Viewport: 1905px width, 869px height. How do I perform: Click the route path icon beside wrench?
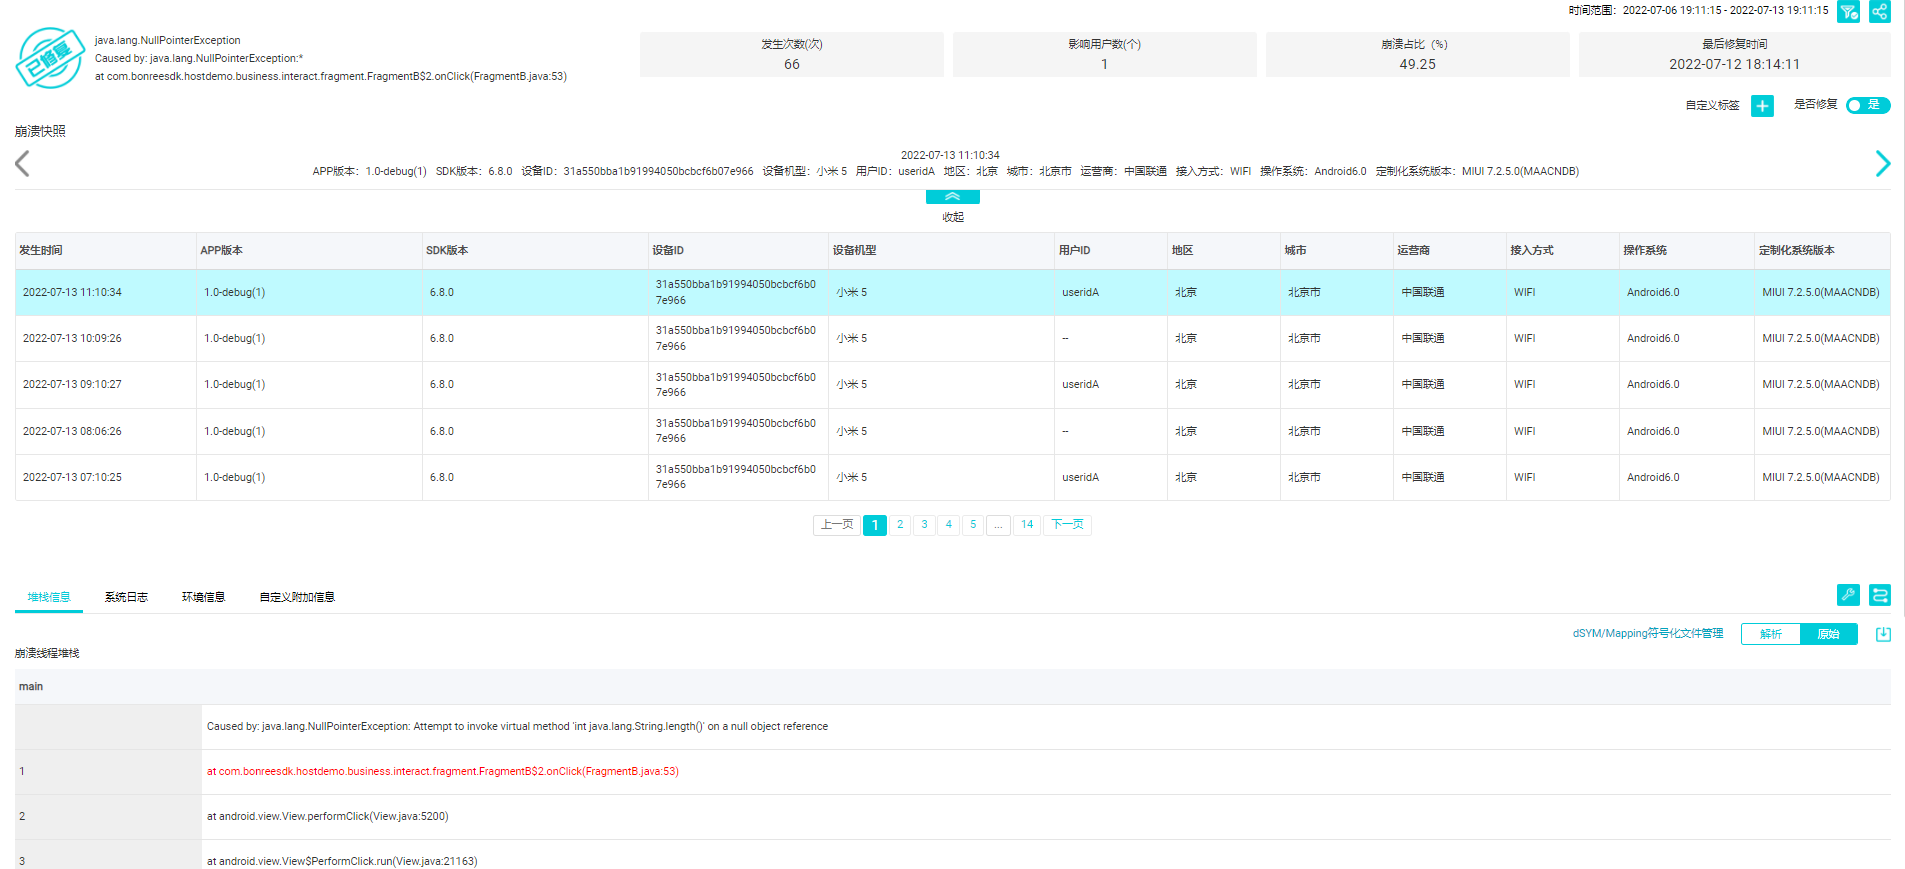[1880, 595]
